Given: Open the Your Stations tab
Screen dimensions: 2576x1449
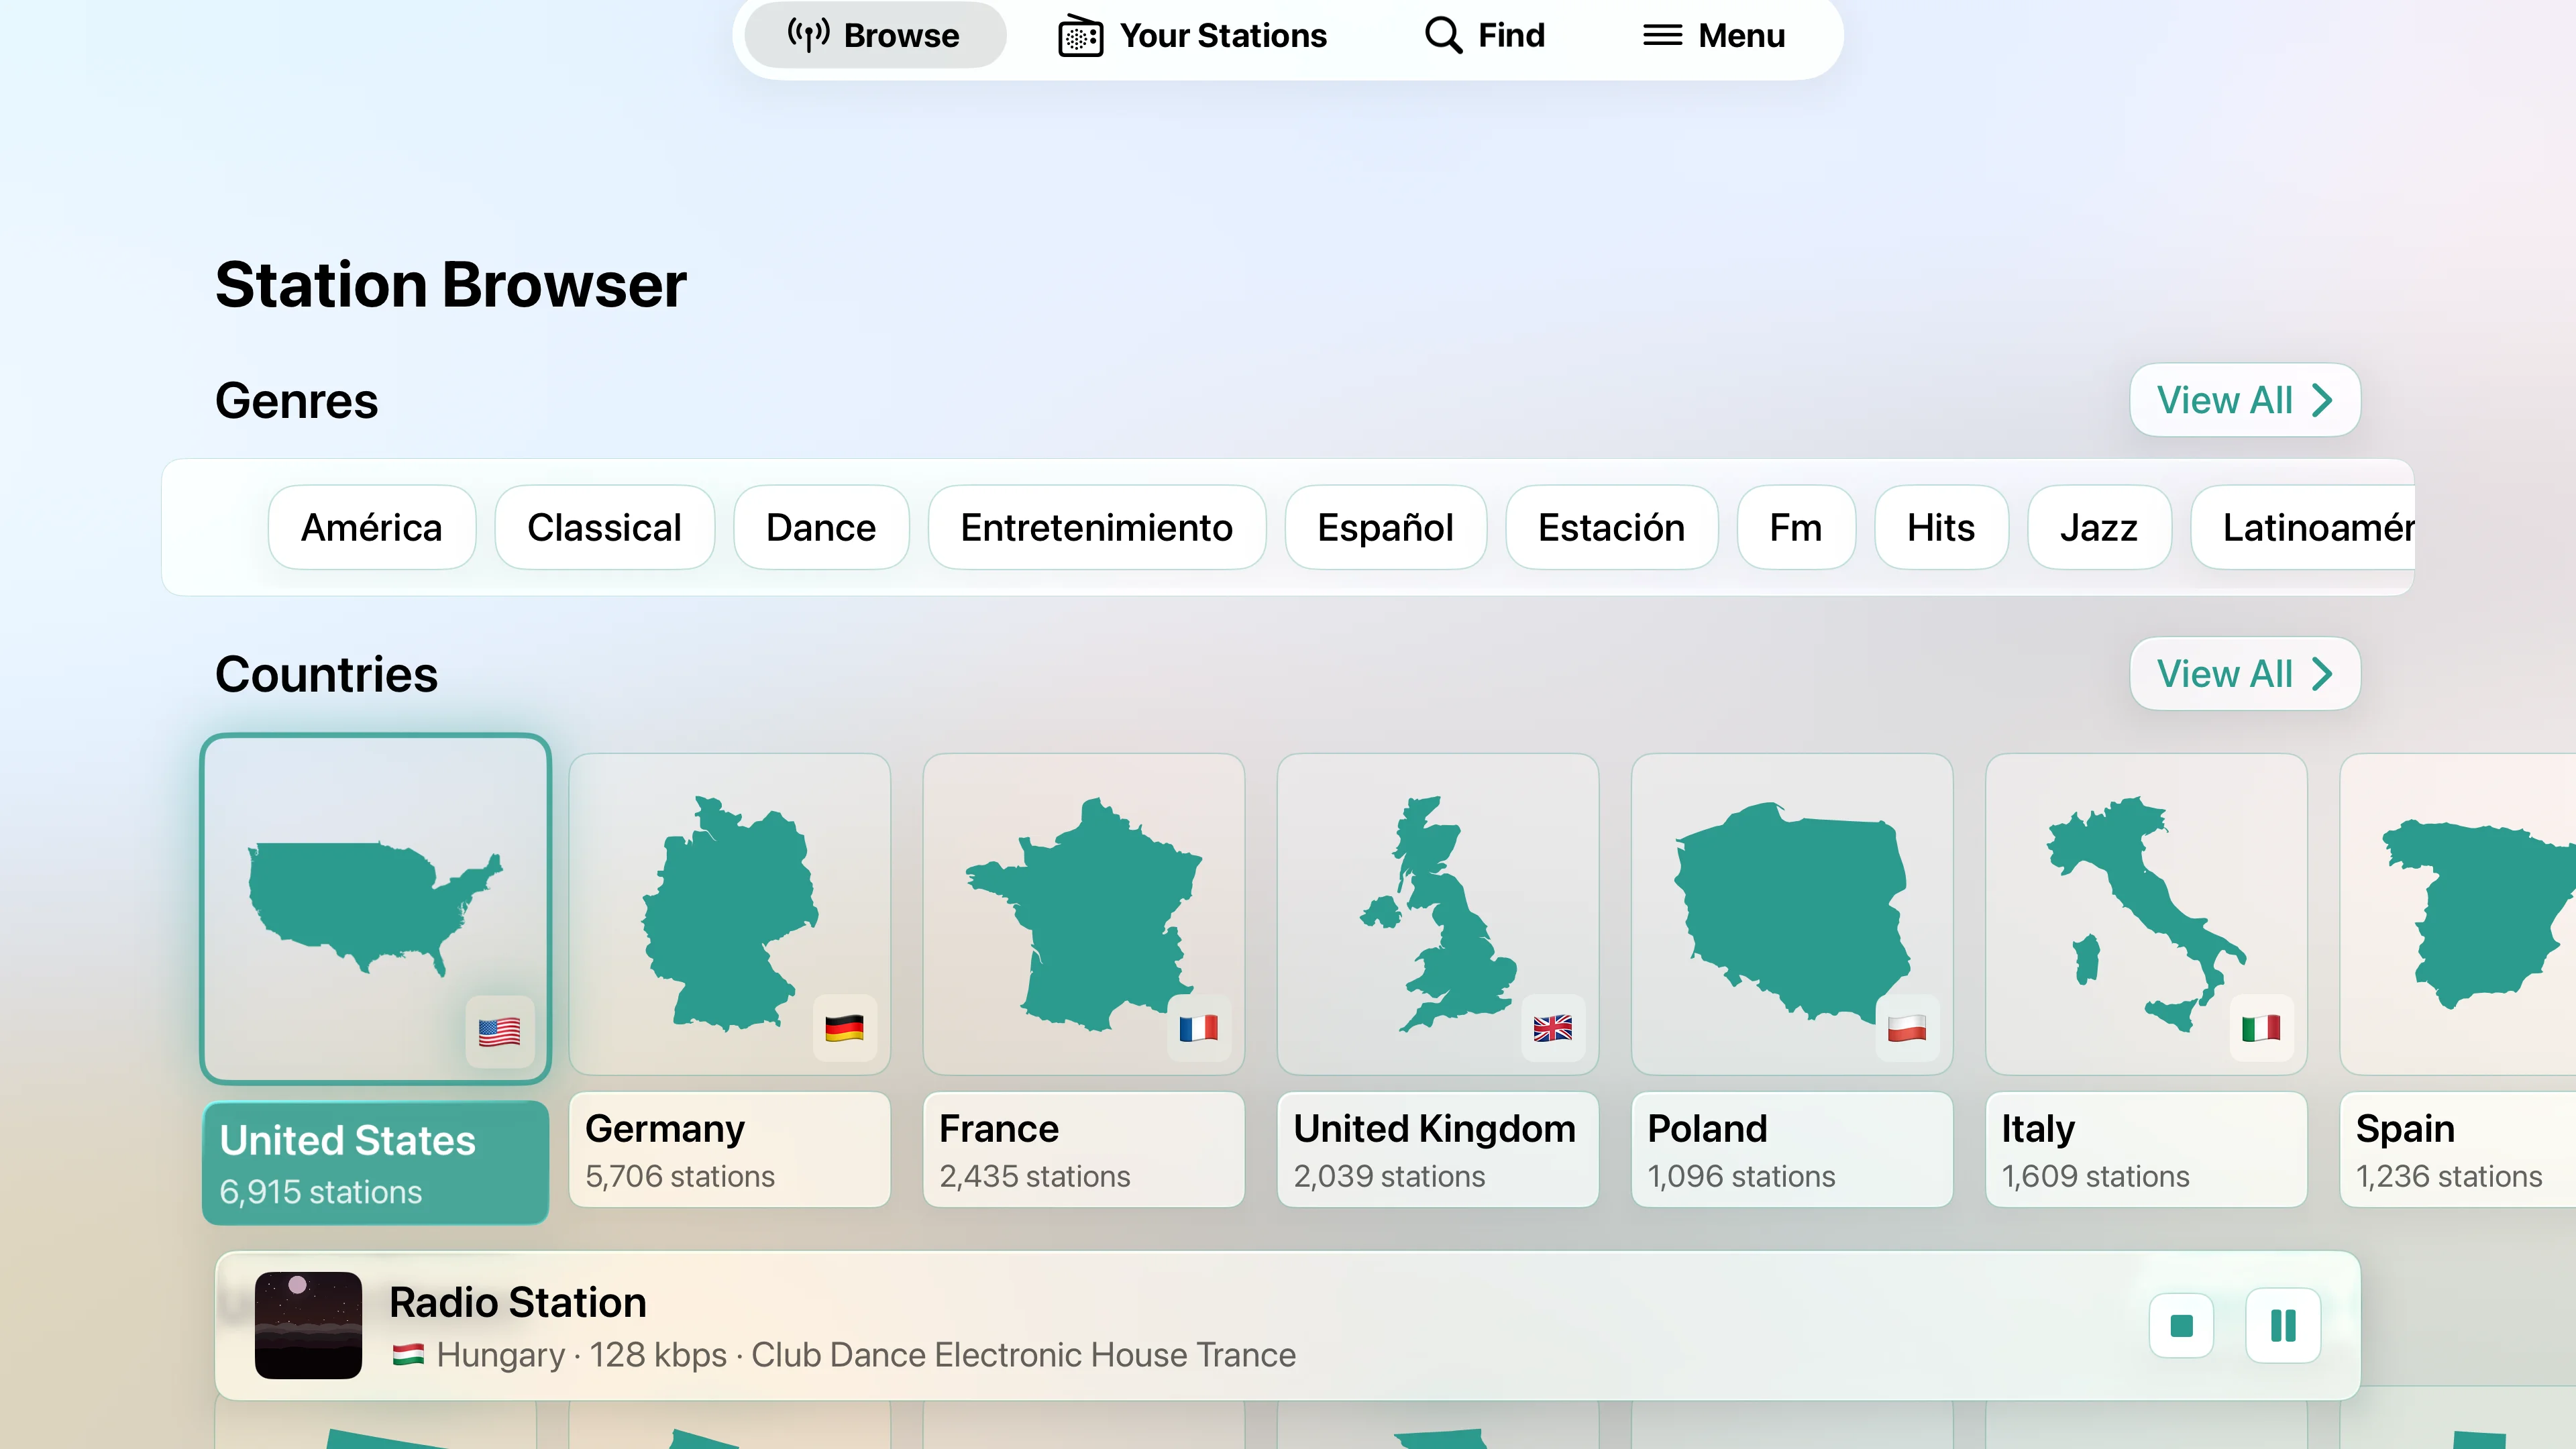Looking at the screenshot, I should tap(1192, 36).
